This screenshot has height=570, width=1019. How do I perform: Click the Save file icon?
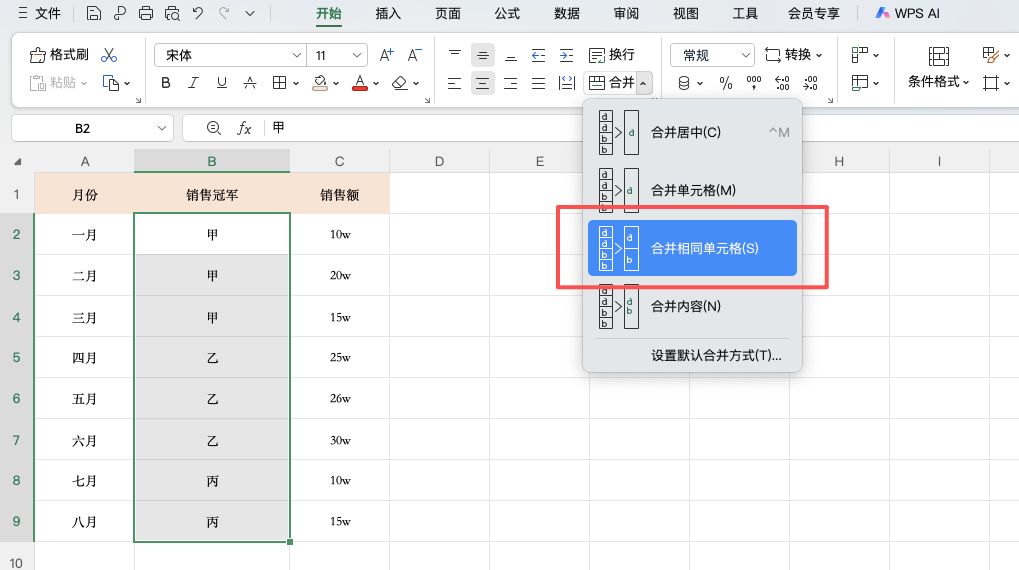pos(93,13)
